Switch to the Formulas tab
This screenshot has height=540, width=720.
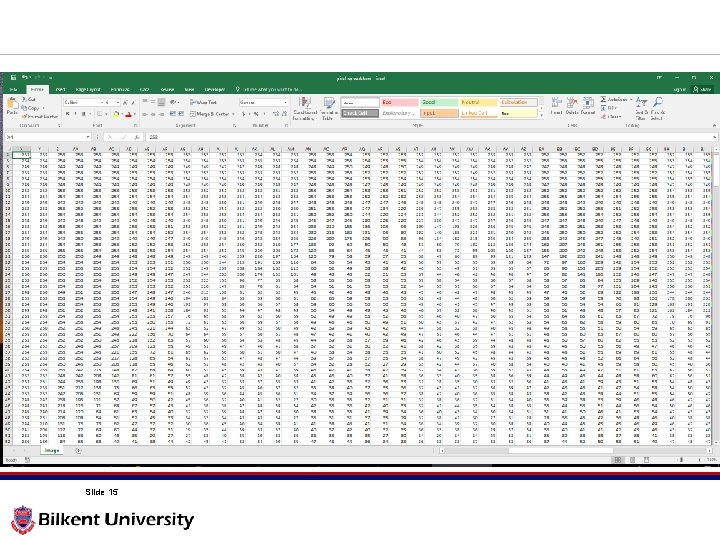[120, 89]
